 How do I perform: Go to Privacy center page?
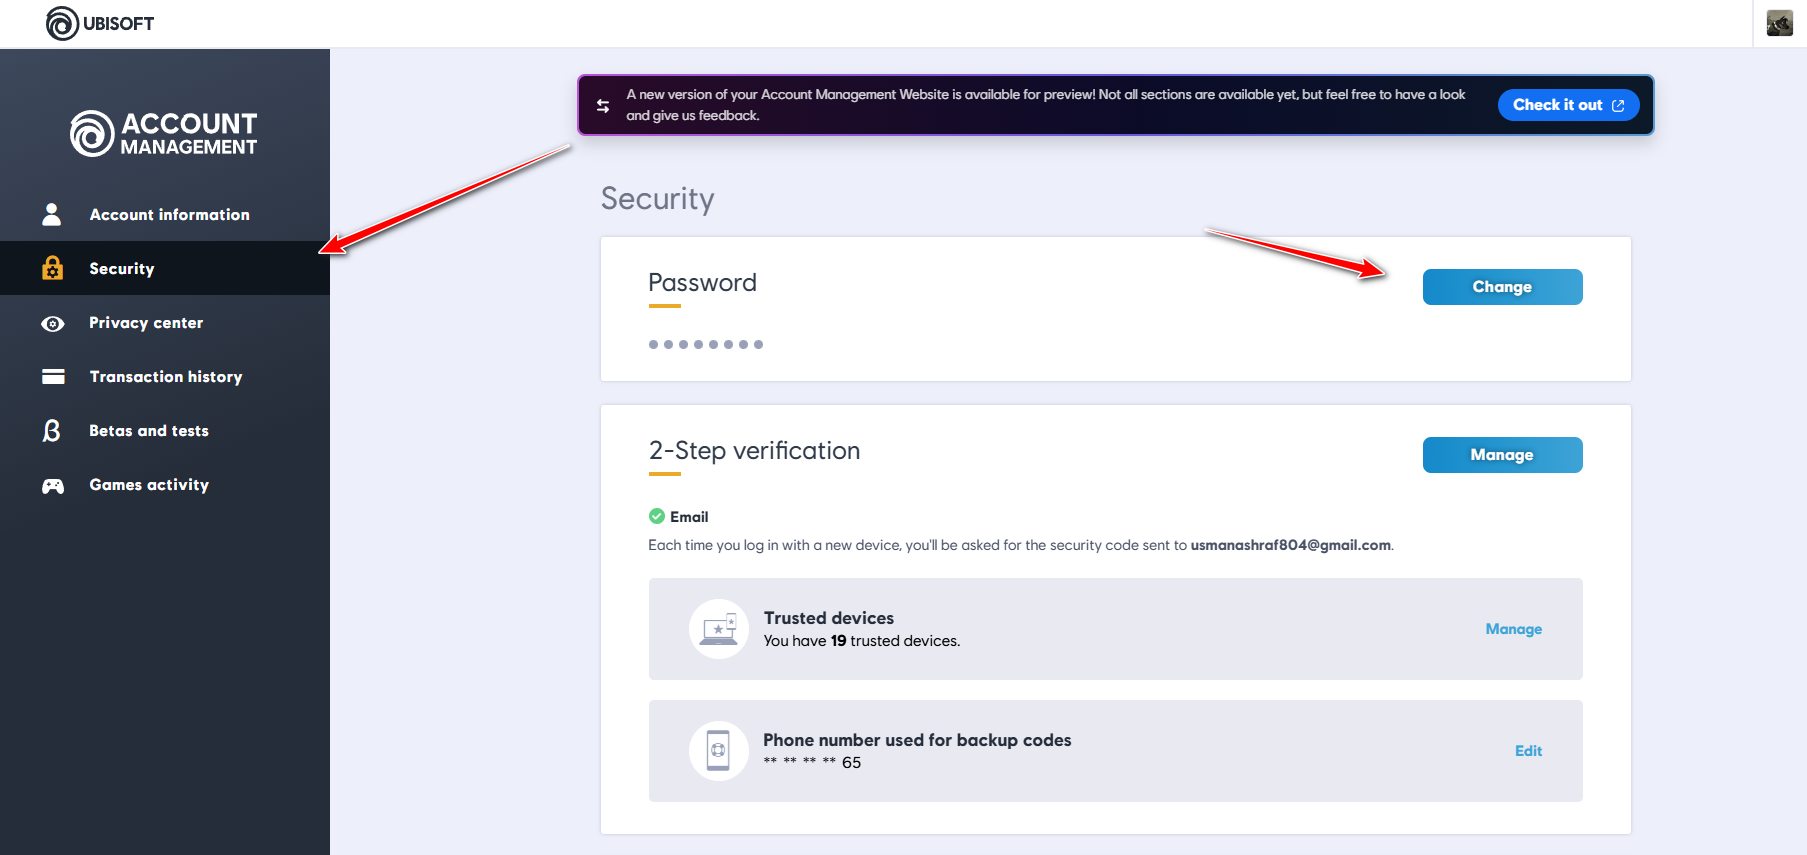point(146,323)
